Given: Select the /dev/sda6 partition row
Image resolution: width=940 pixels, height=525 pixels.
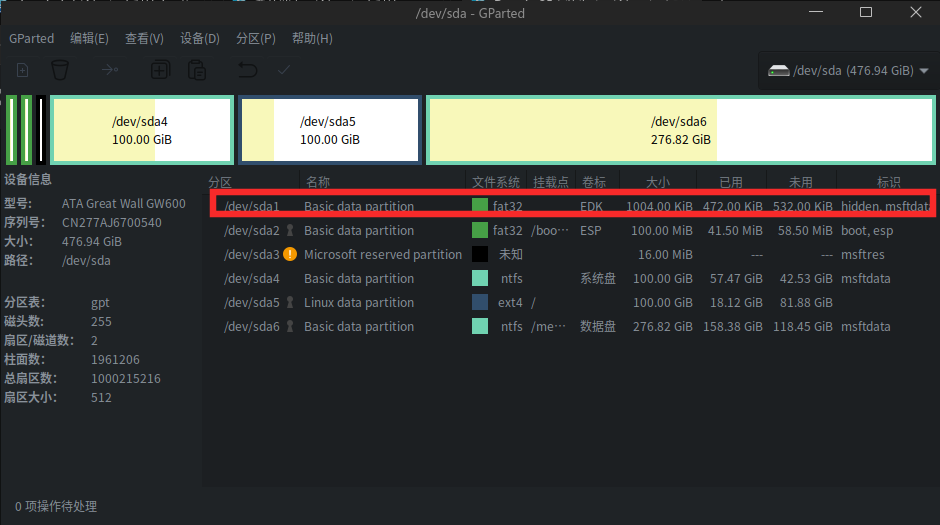Looking at the screenshot, I should coord(573,326).
